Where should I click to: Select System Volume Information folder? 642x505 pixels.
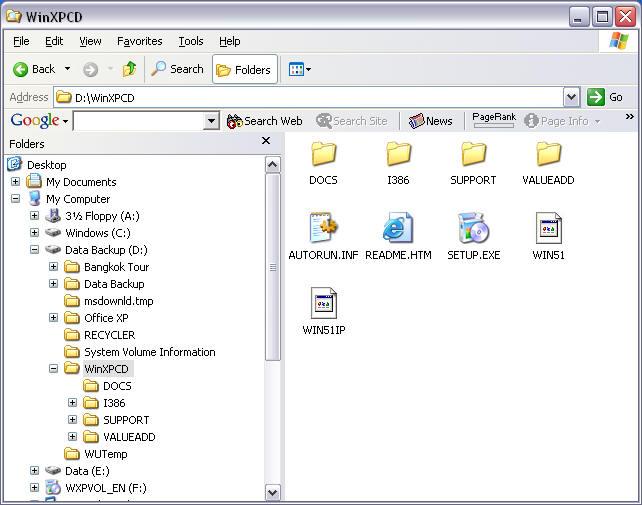tap(149, 352)
